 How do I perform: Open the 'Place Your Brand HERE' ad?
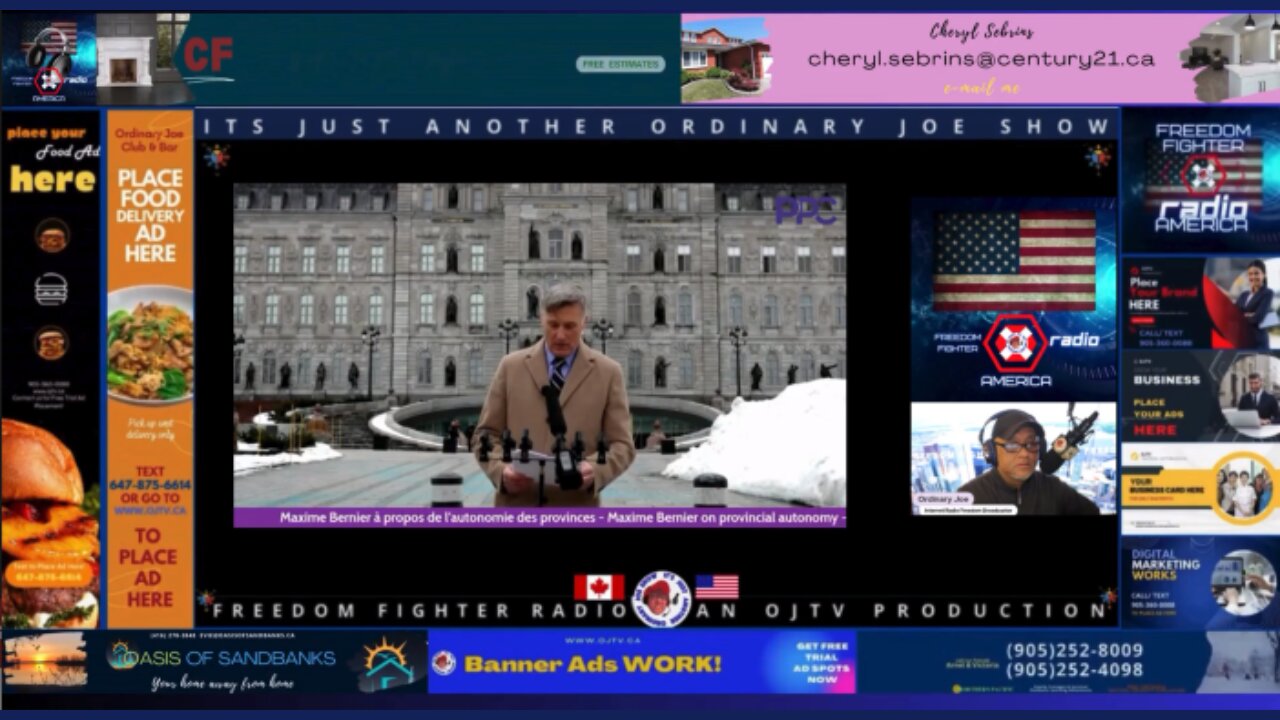pyautogui.click(x=1201, y=303)
